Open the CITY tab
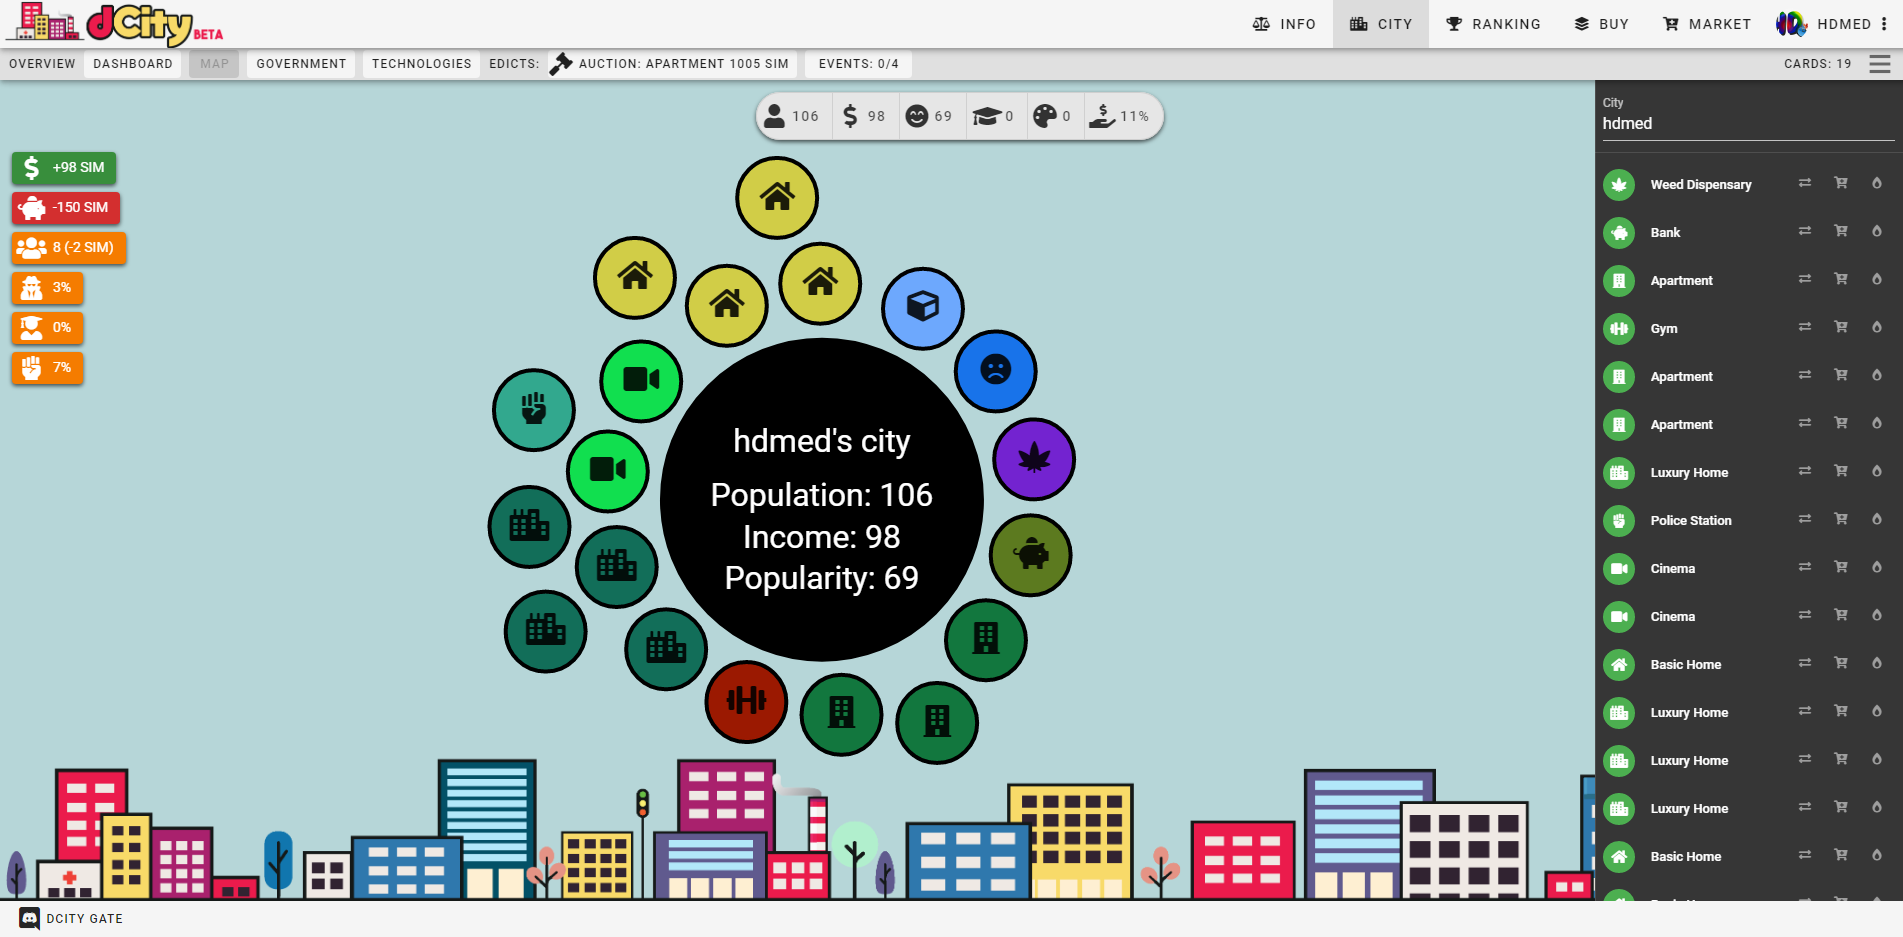1903x937 pixels. 1381,24
